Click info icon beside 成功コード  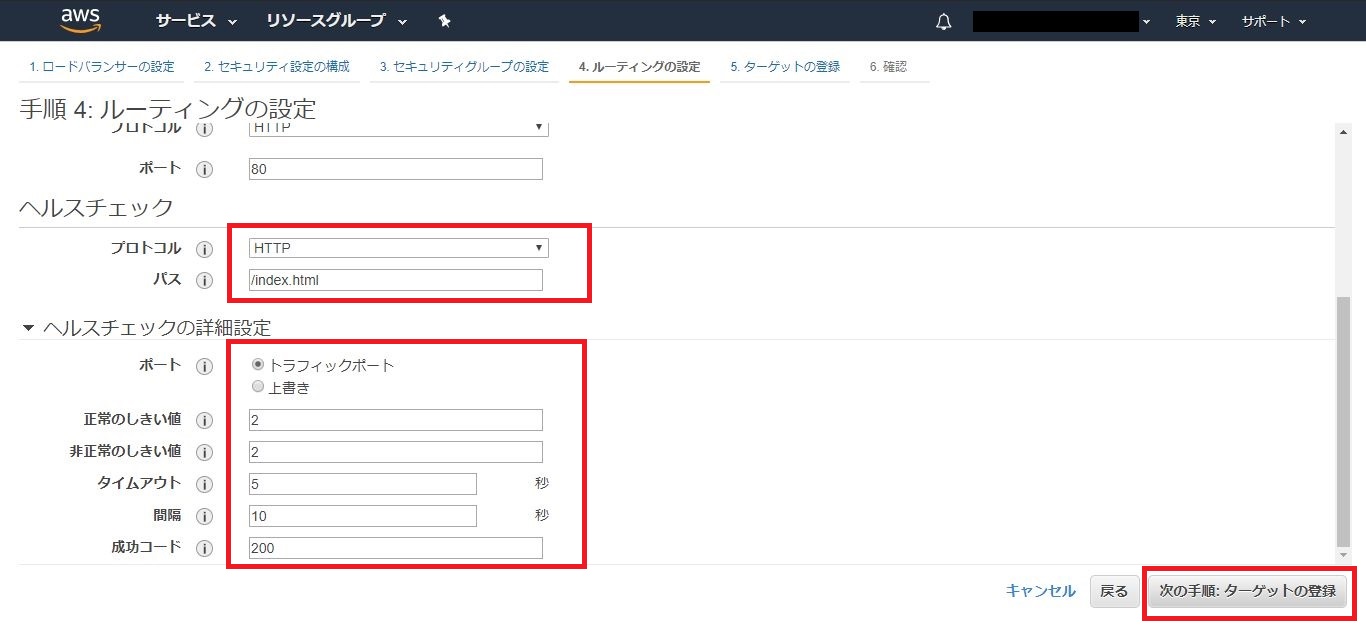(205, 549)
